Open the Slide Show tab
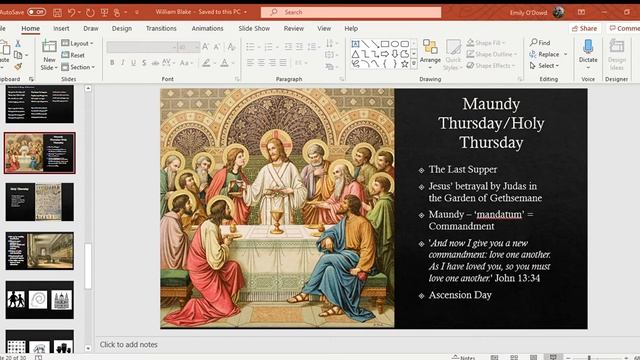Image resolution: width=640 pixels, height=360 pixels. point(254,29)
